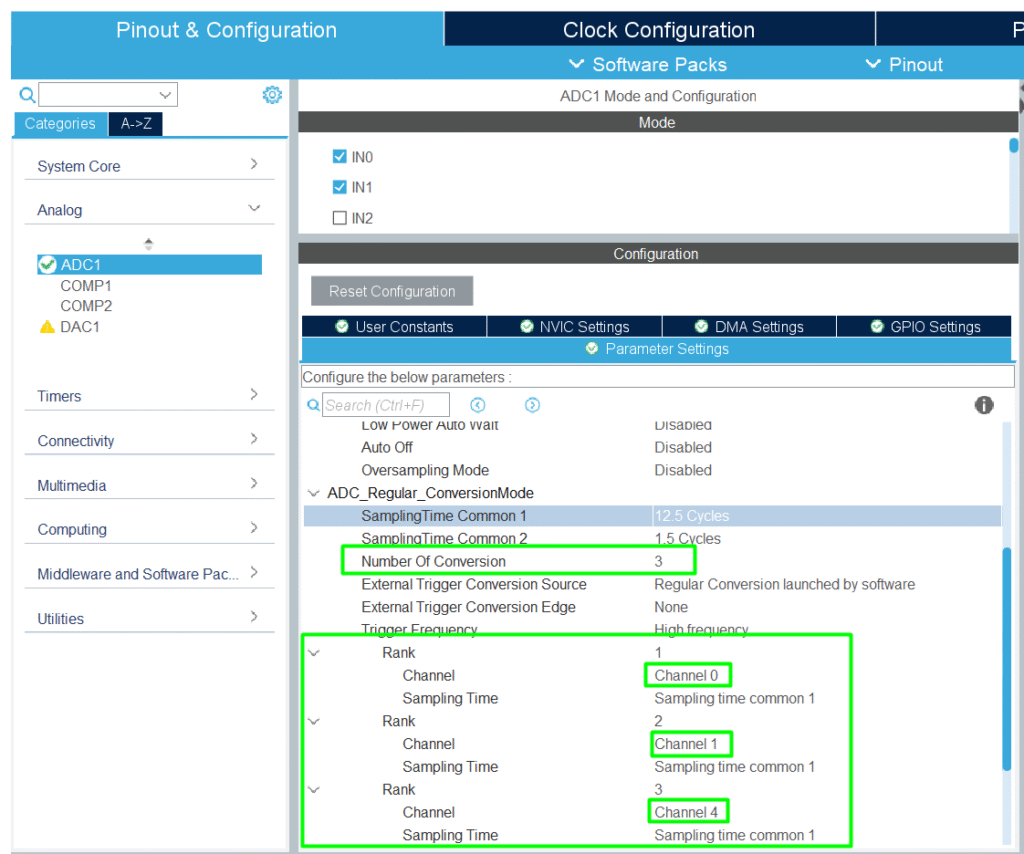Uncheck the IN0 channel checkbox
Screen dimensions: 1024x854
[x=339, y=157]
